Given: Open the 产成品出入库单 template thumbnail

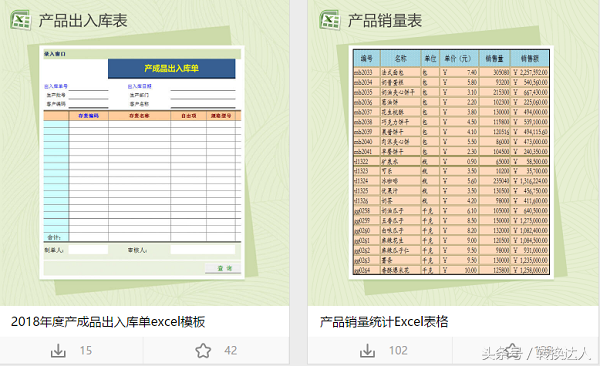Looking at the screenshot, I should (x=142, y=163).
